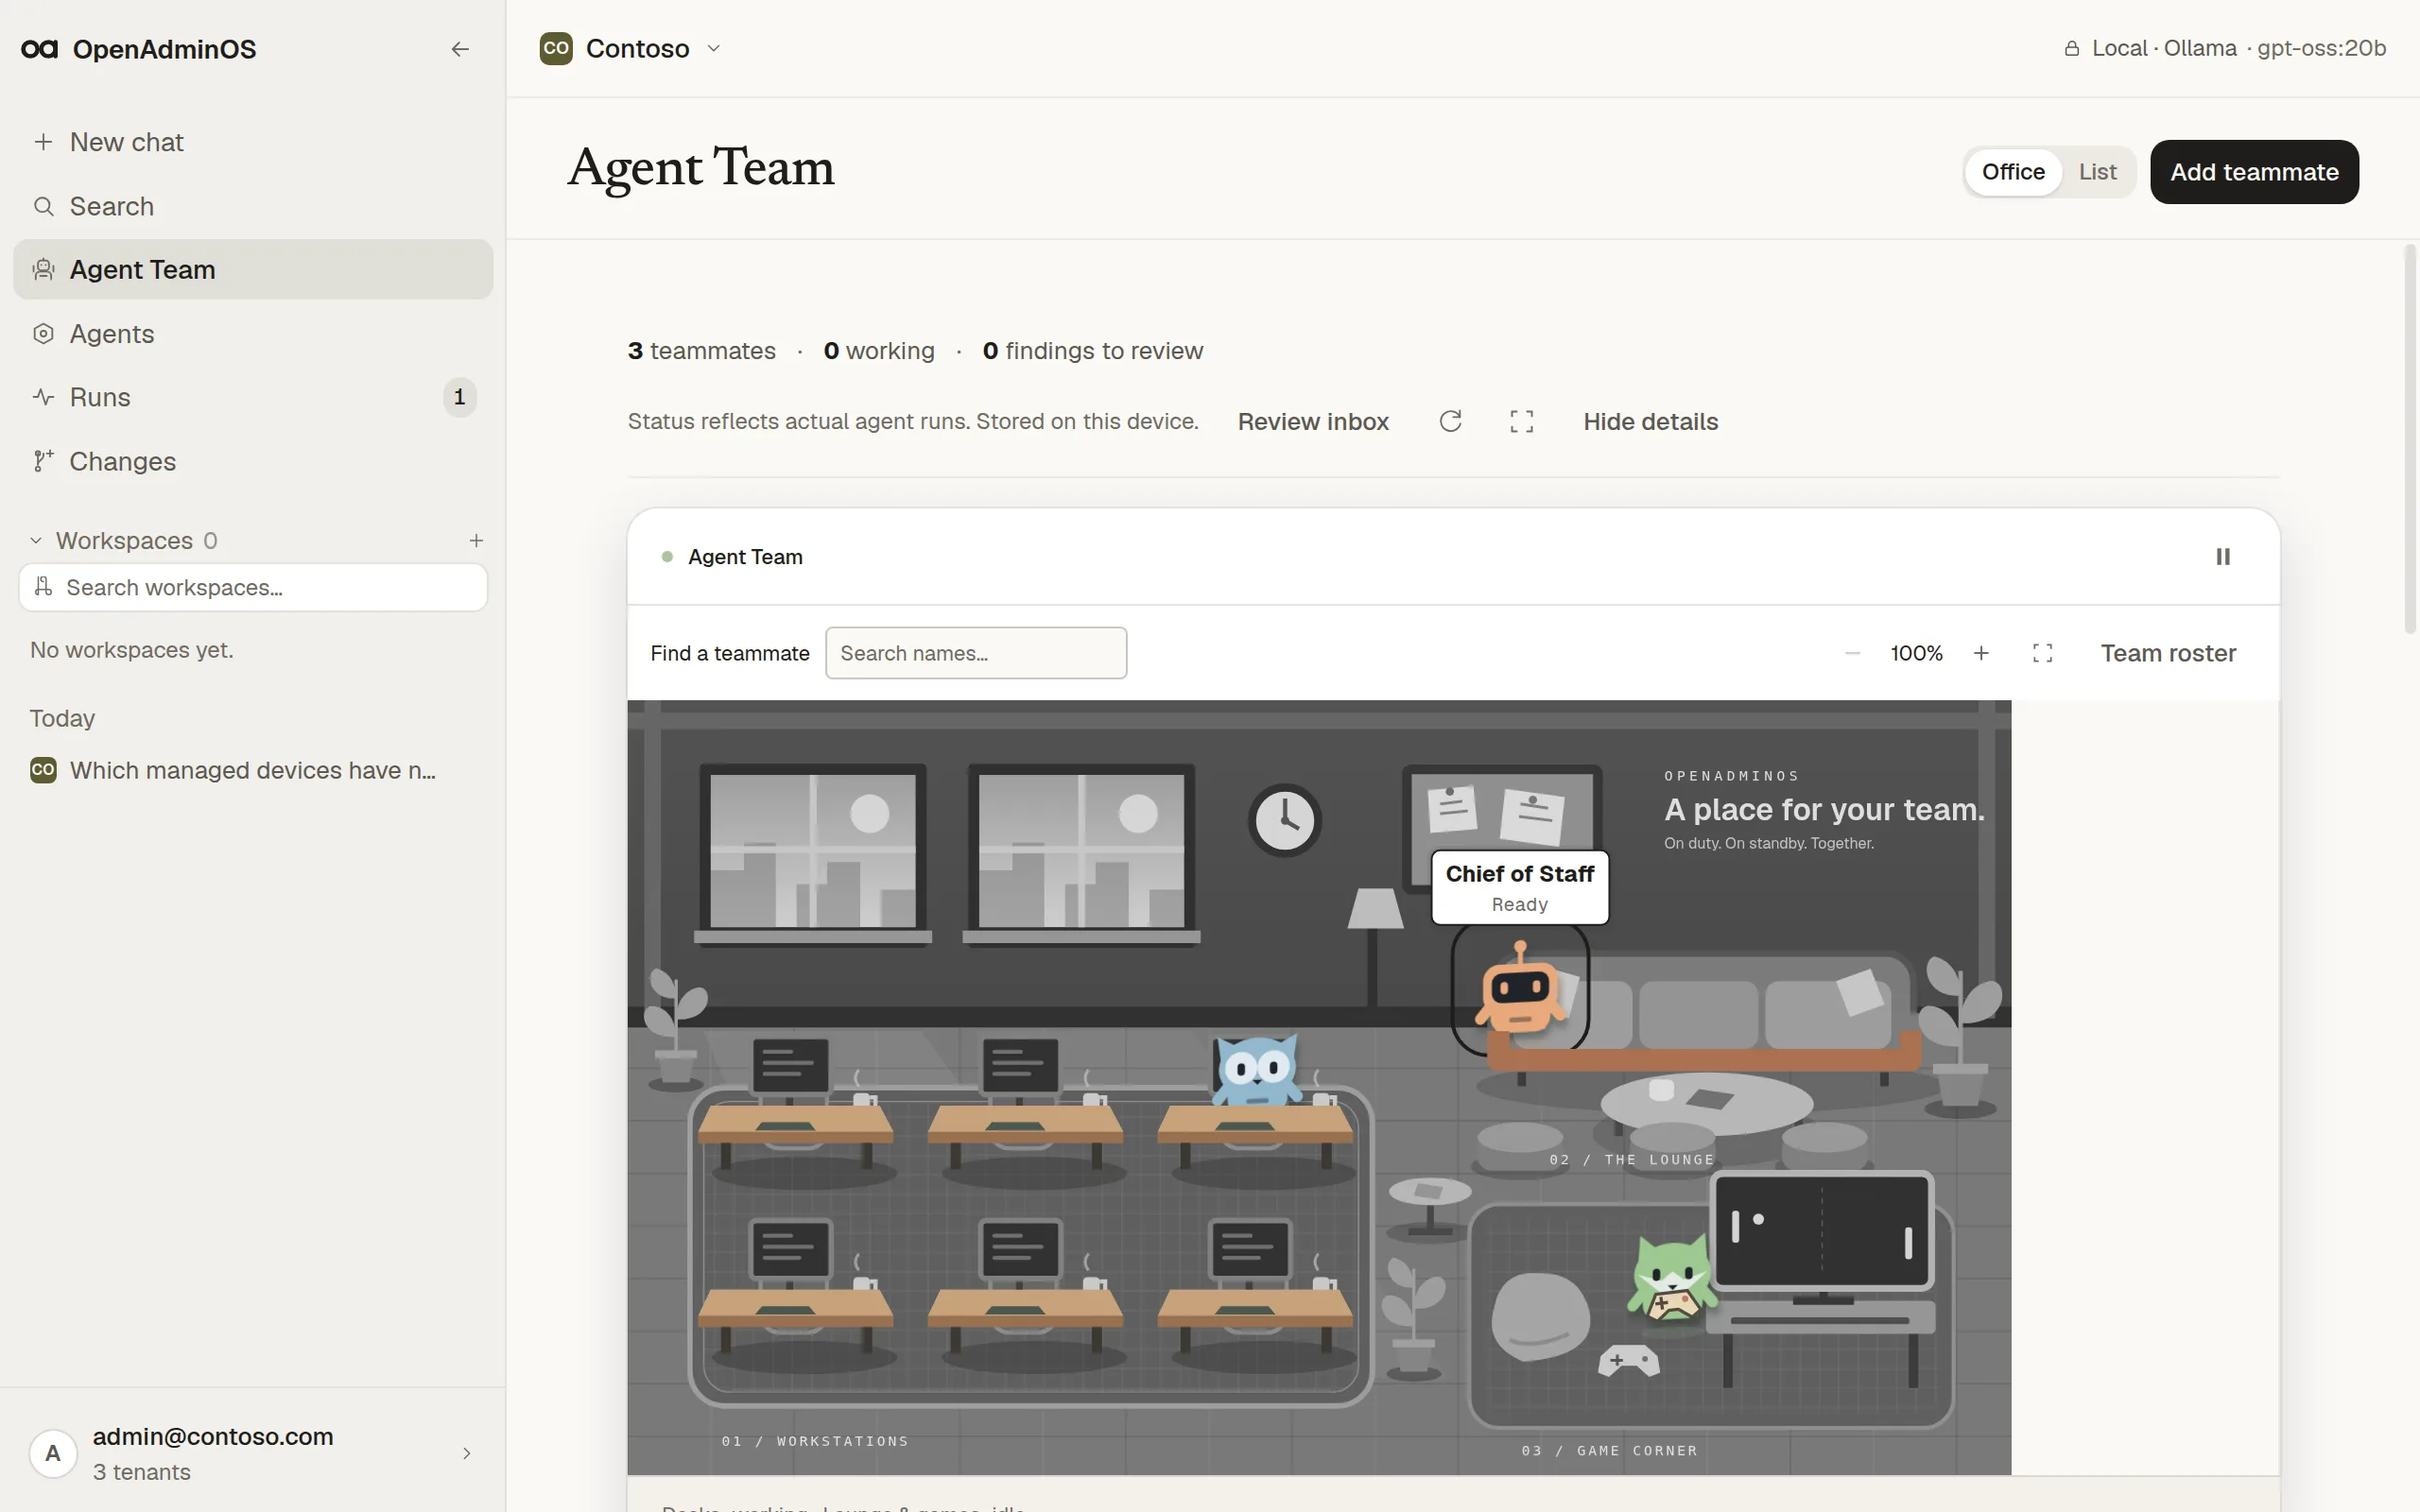
Task: Pause the Agent Team office animation
Action: [x=2222, y=557]
